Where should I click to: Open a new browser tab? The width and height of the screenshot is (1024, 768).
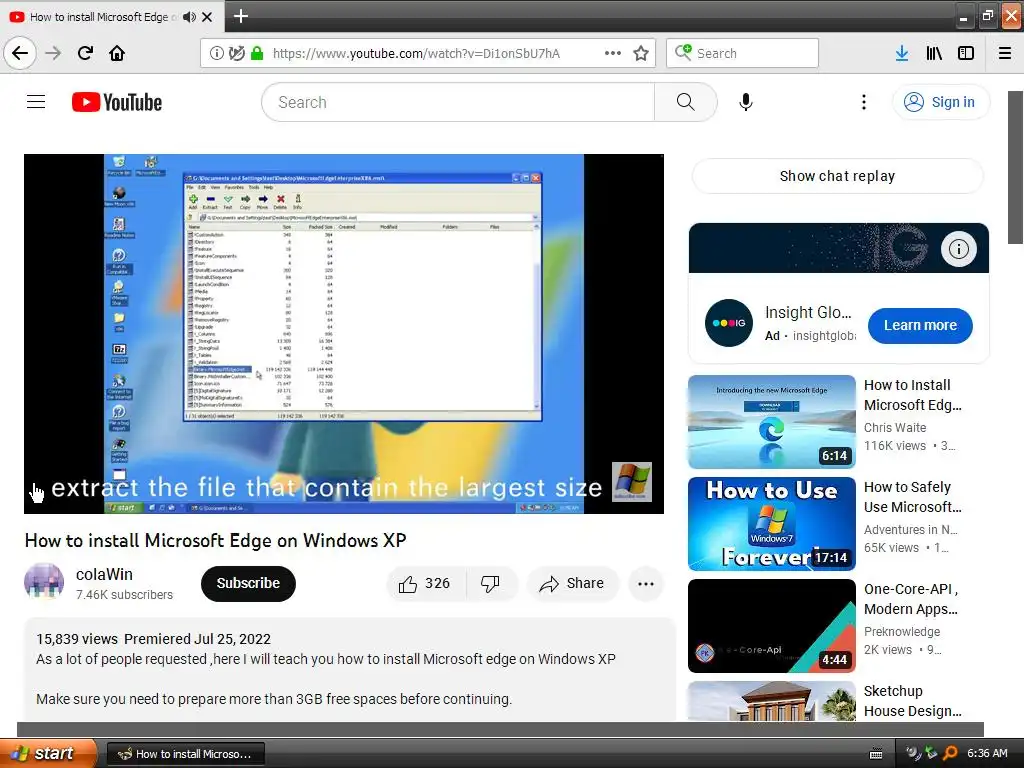240,16
